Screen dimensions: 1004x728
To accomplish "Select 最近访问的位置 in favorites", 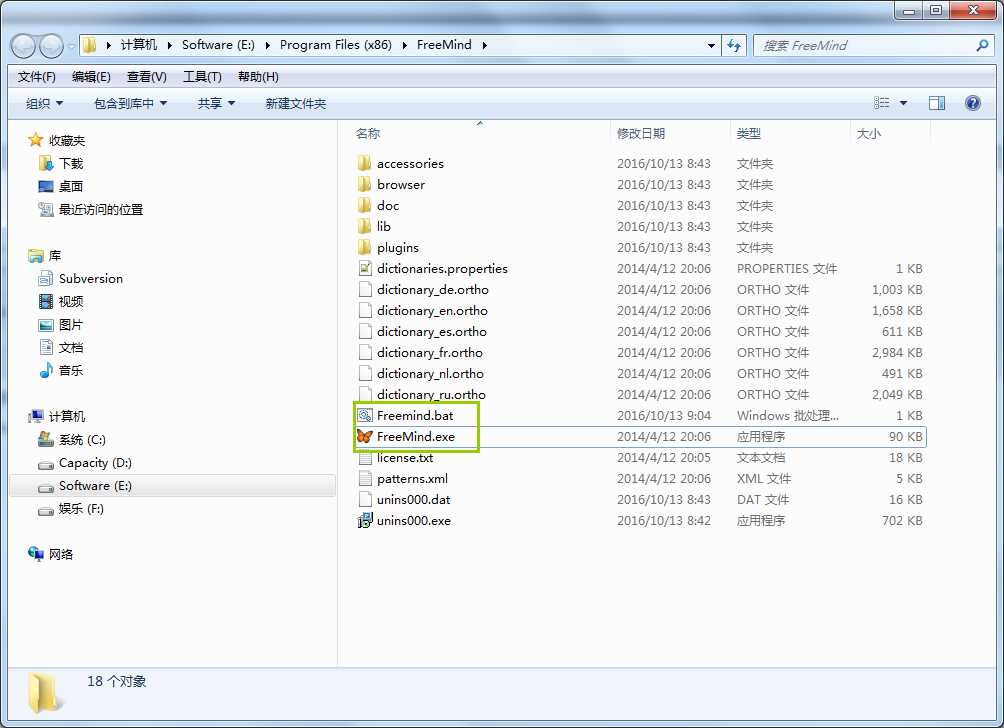I will coord(101,209).
